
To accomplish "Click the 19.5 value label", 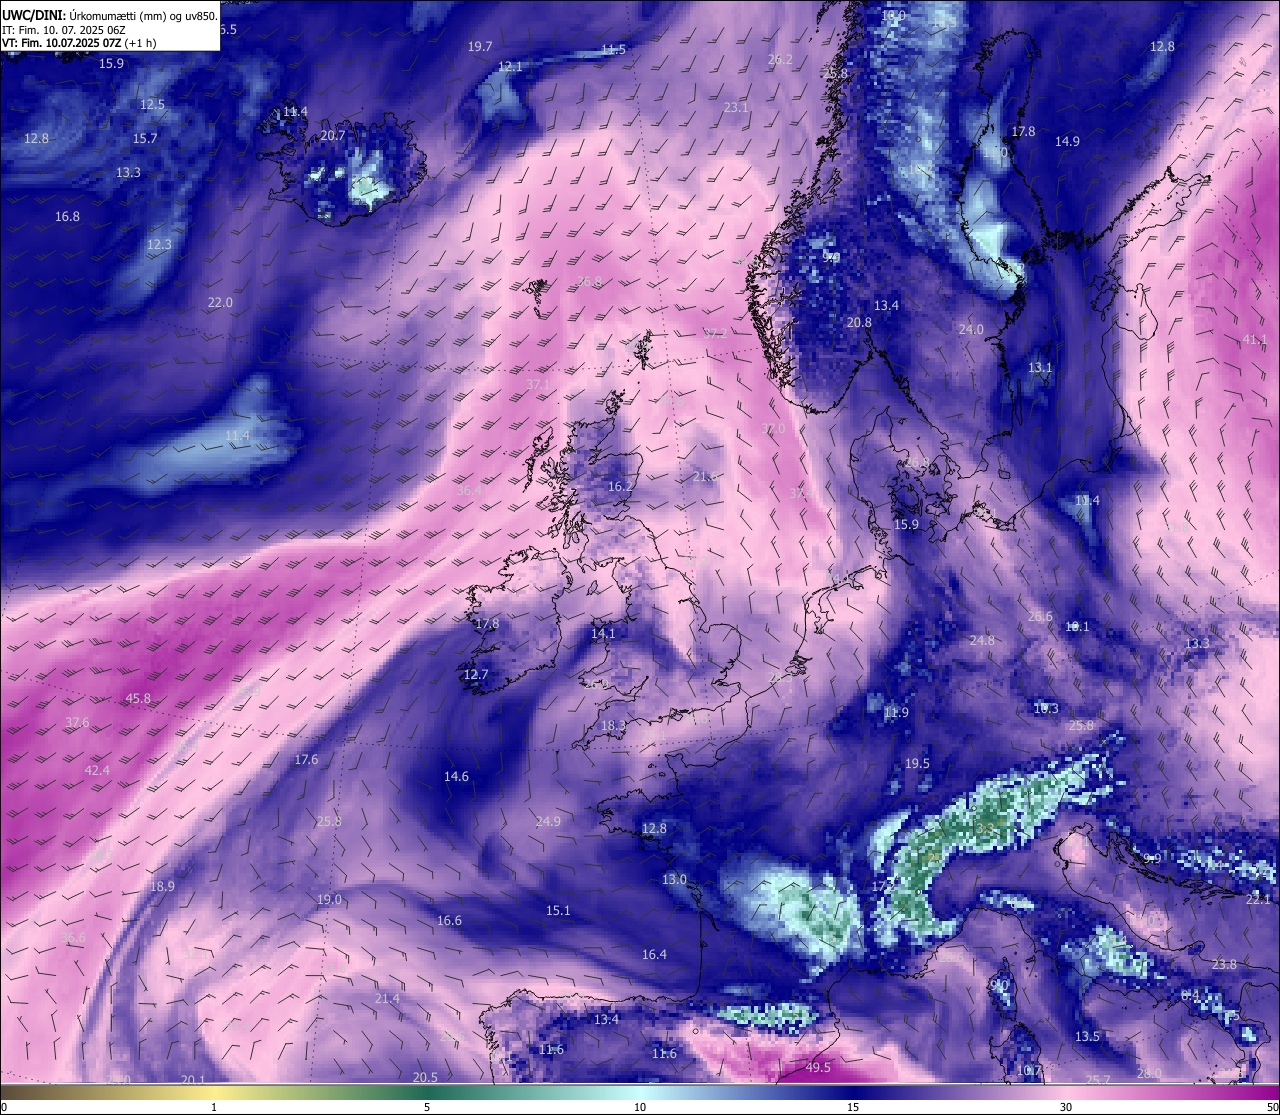I will [917, 763].
